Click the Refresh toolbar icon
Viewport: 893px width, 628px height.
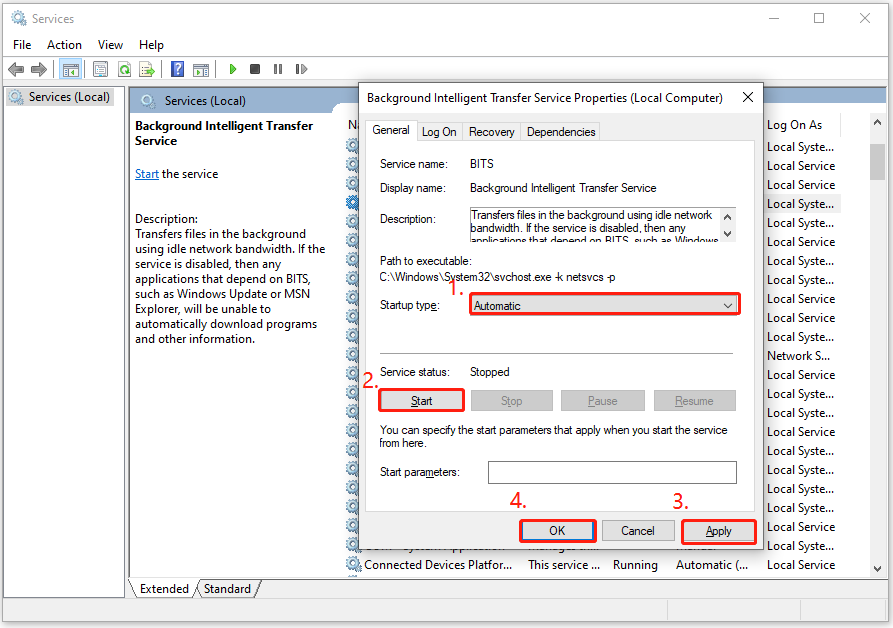click(124, 69)
